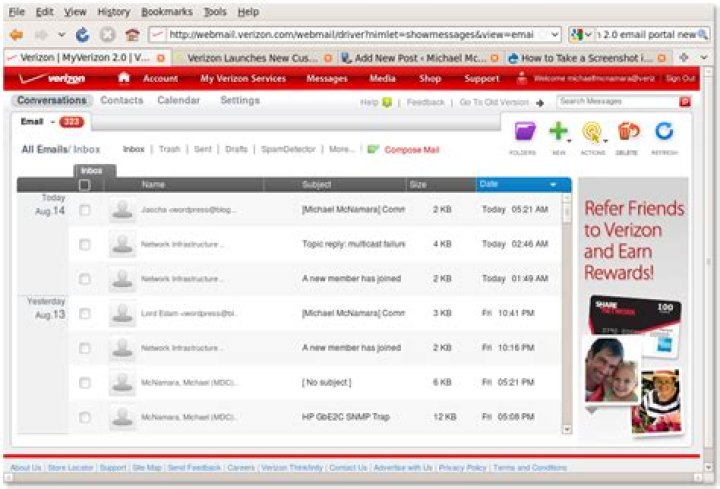
Task: Open the browser history dropdown arrow
Action: pos(62,34)
